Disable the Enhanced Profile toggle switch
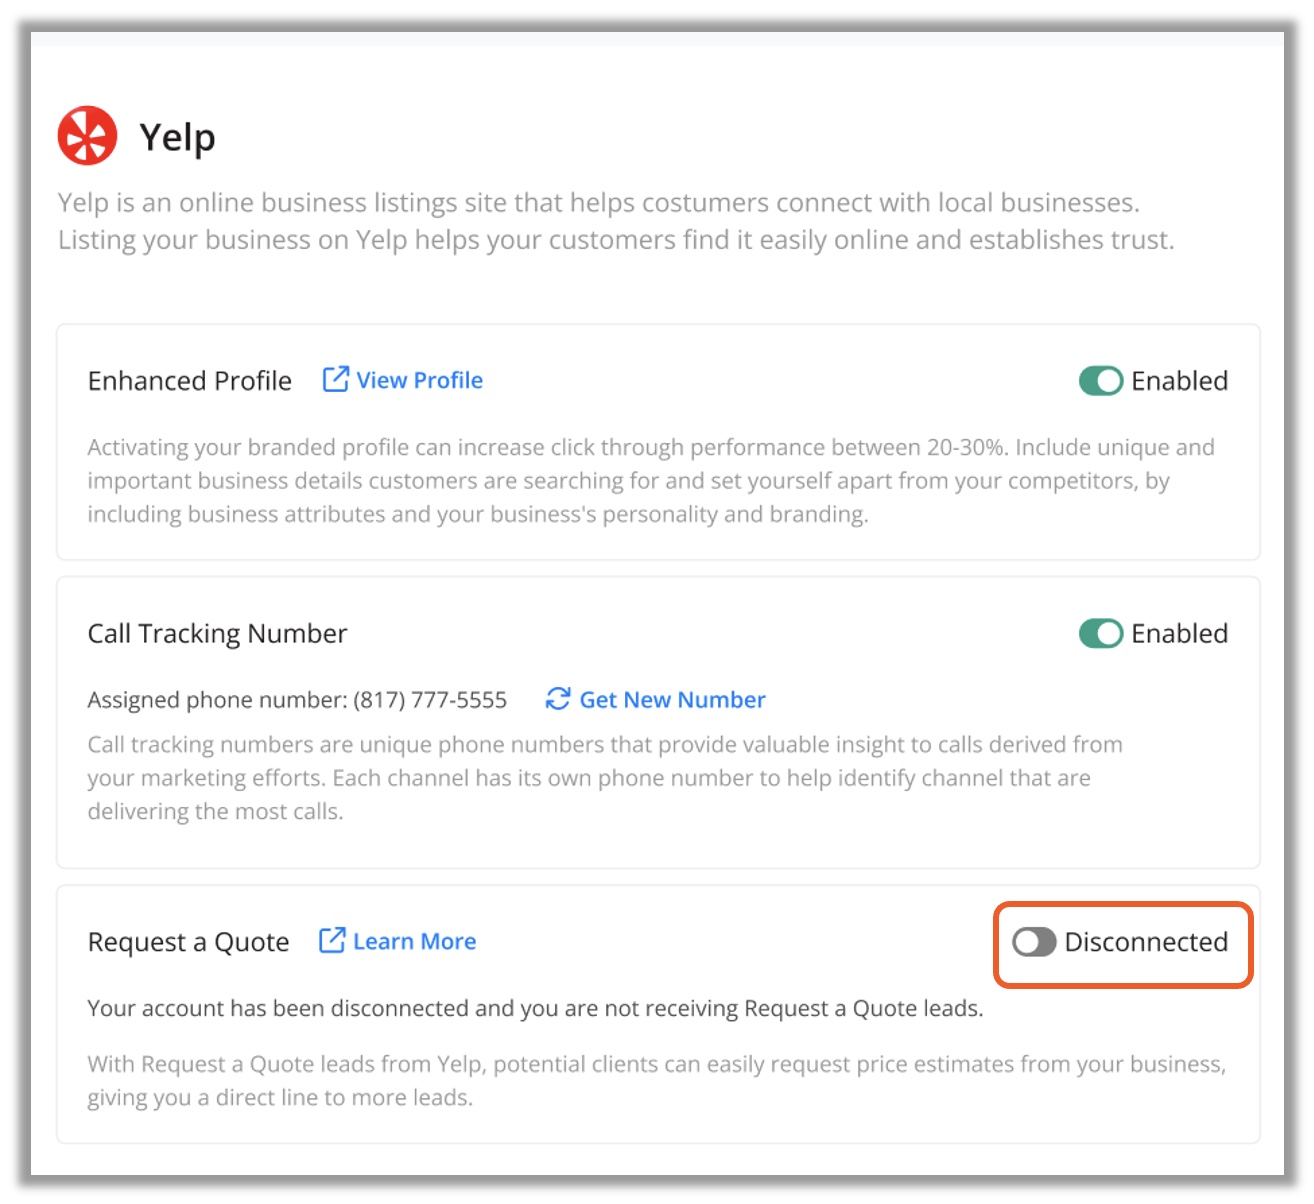This screenshot has width=1314, height=1204. pos(1101,381)
